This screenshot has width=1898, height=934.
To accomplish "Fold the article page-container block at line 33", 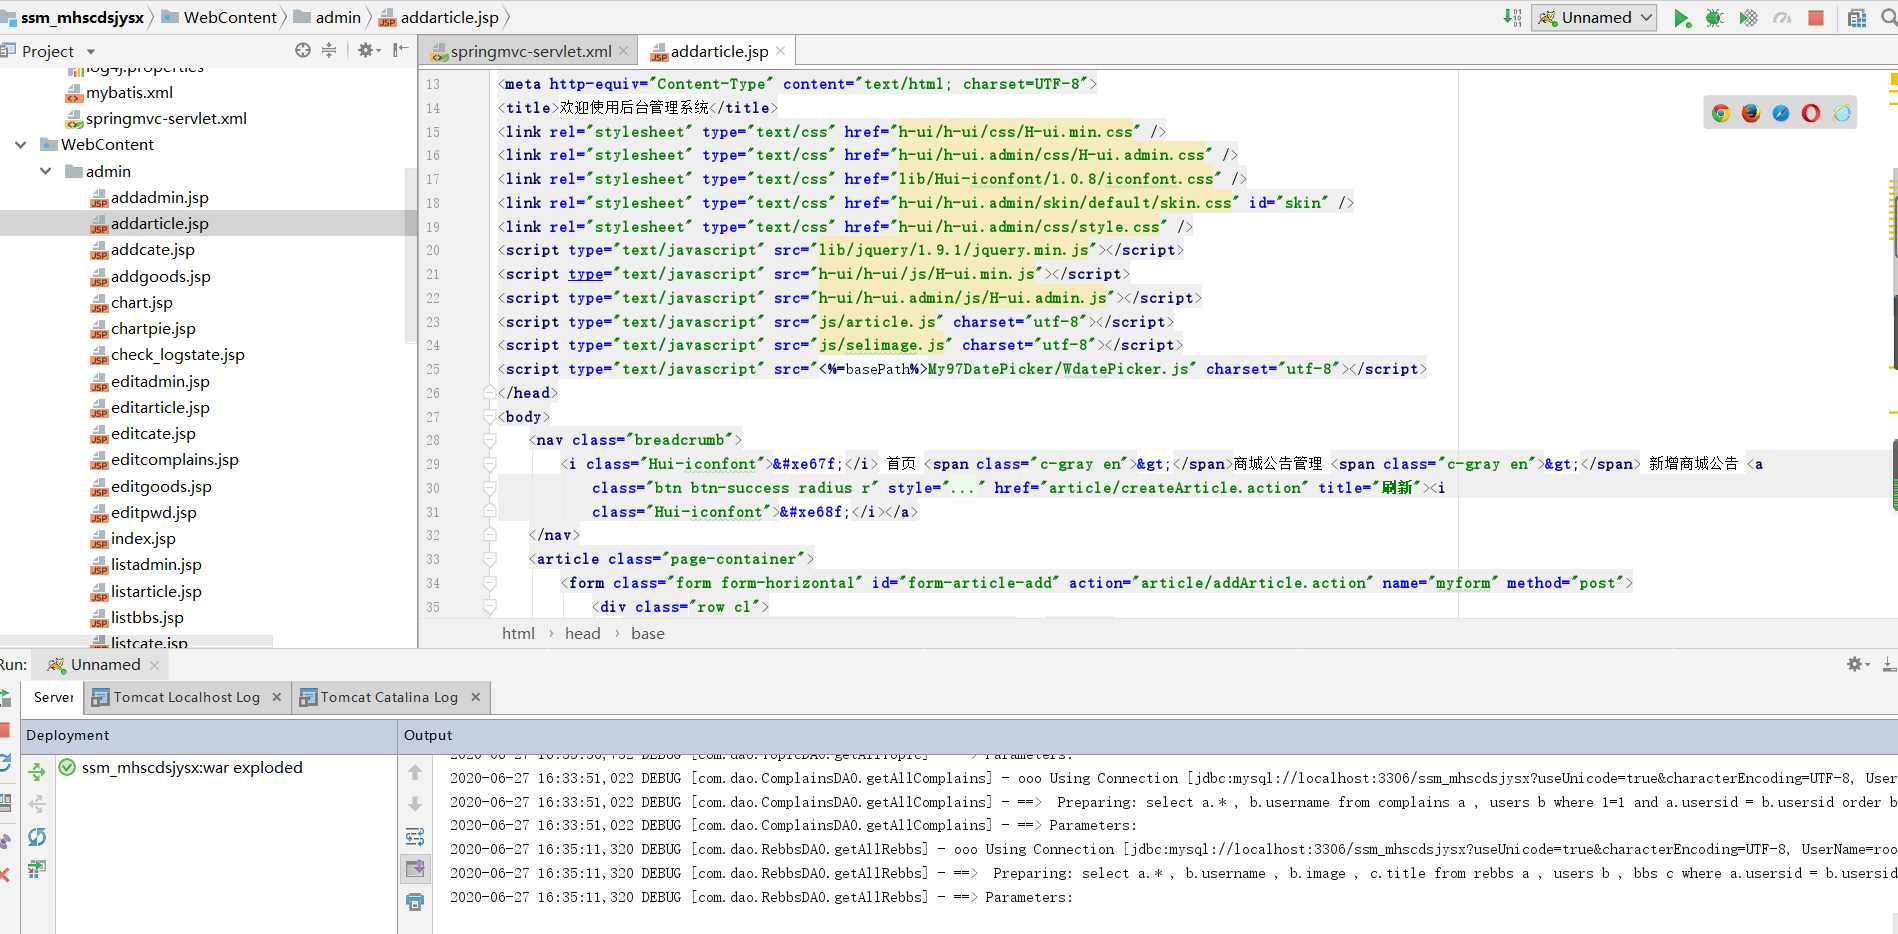I will (489, 559).
